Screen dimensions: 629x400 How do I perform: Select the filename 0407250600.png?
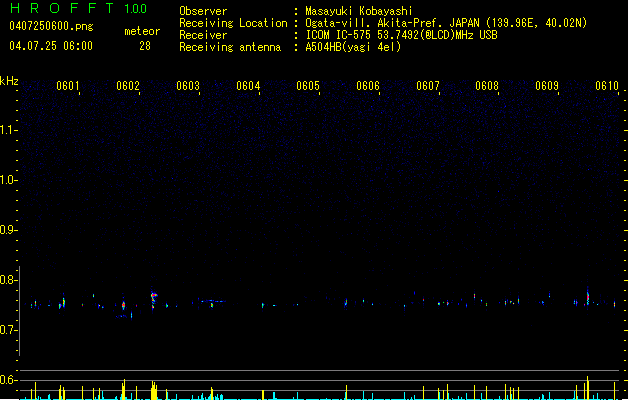point(51,26)
